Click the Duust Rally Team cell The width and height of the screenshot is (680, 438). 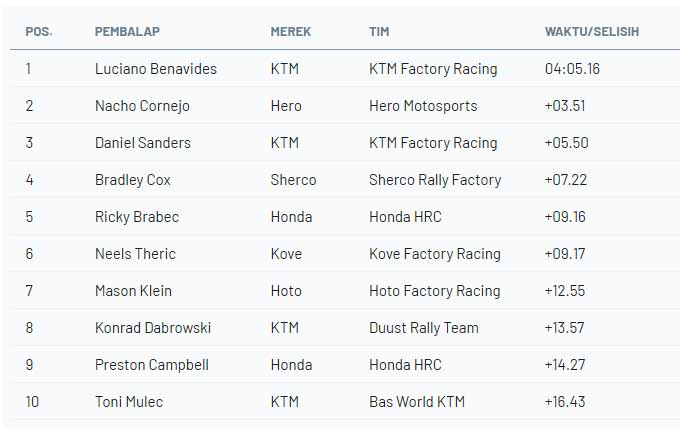click(424, 328)
